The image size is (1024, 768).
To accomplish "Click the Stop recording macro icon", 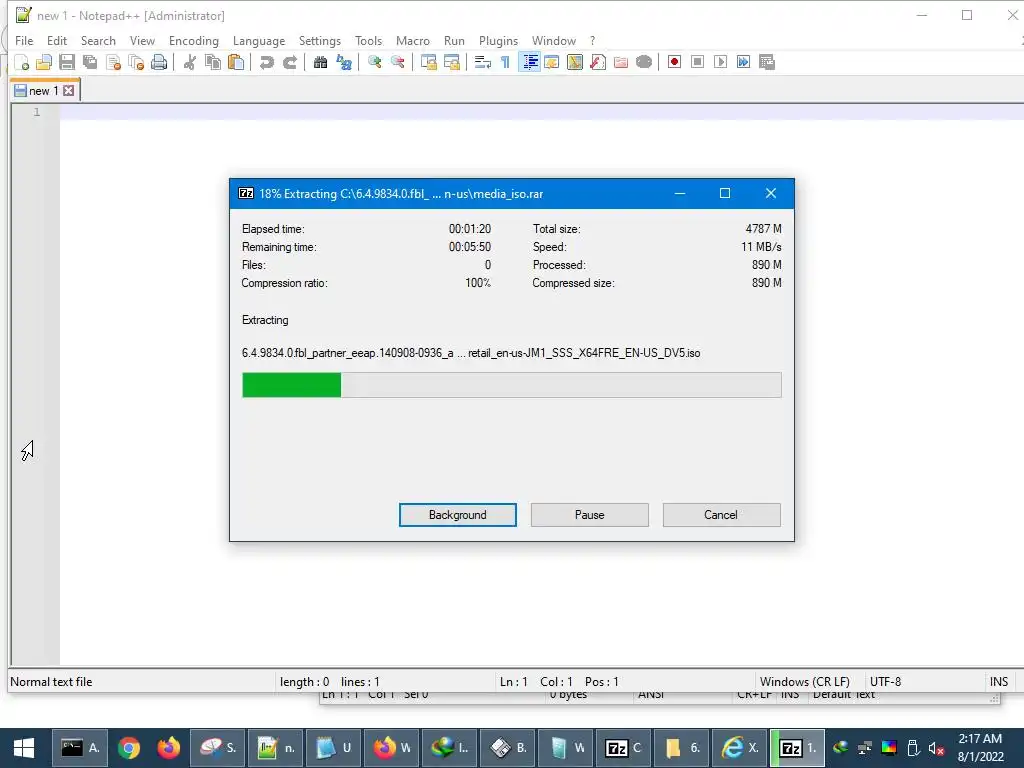I will tap(697, 62).
